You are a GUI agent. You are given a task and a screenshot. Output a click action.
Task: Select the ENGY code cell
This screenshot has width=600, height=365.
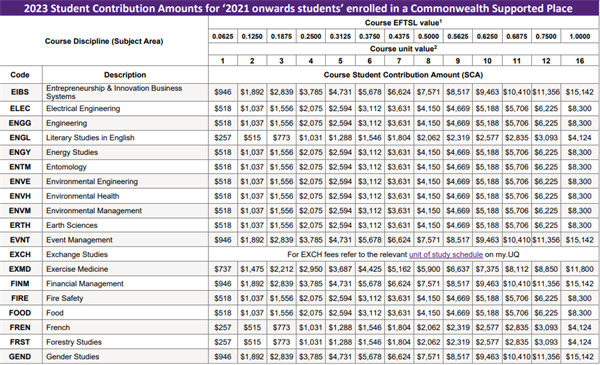(20, 152)
